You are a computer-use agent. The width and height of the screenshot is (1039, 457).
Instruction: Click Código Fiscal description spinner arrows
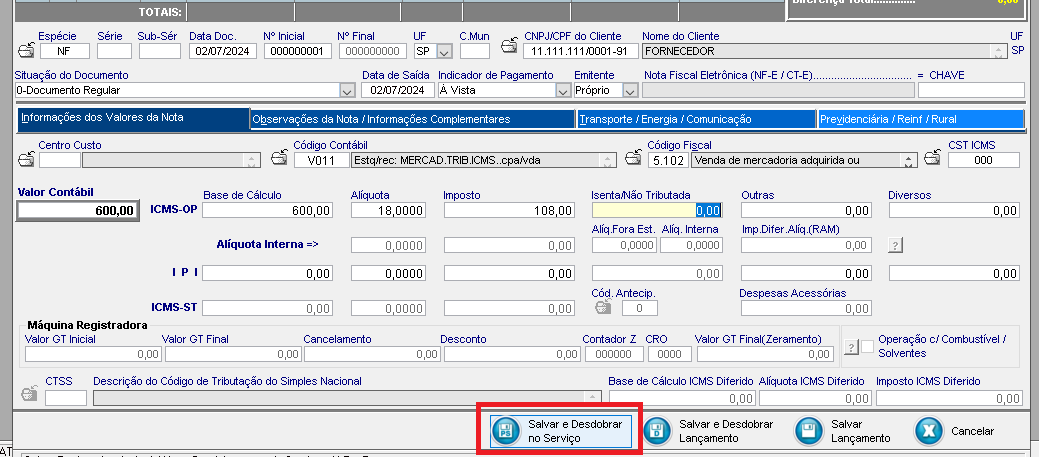click(909, 160)
